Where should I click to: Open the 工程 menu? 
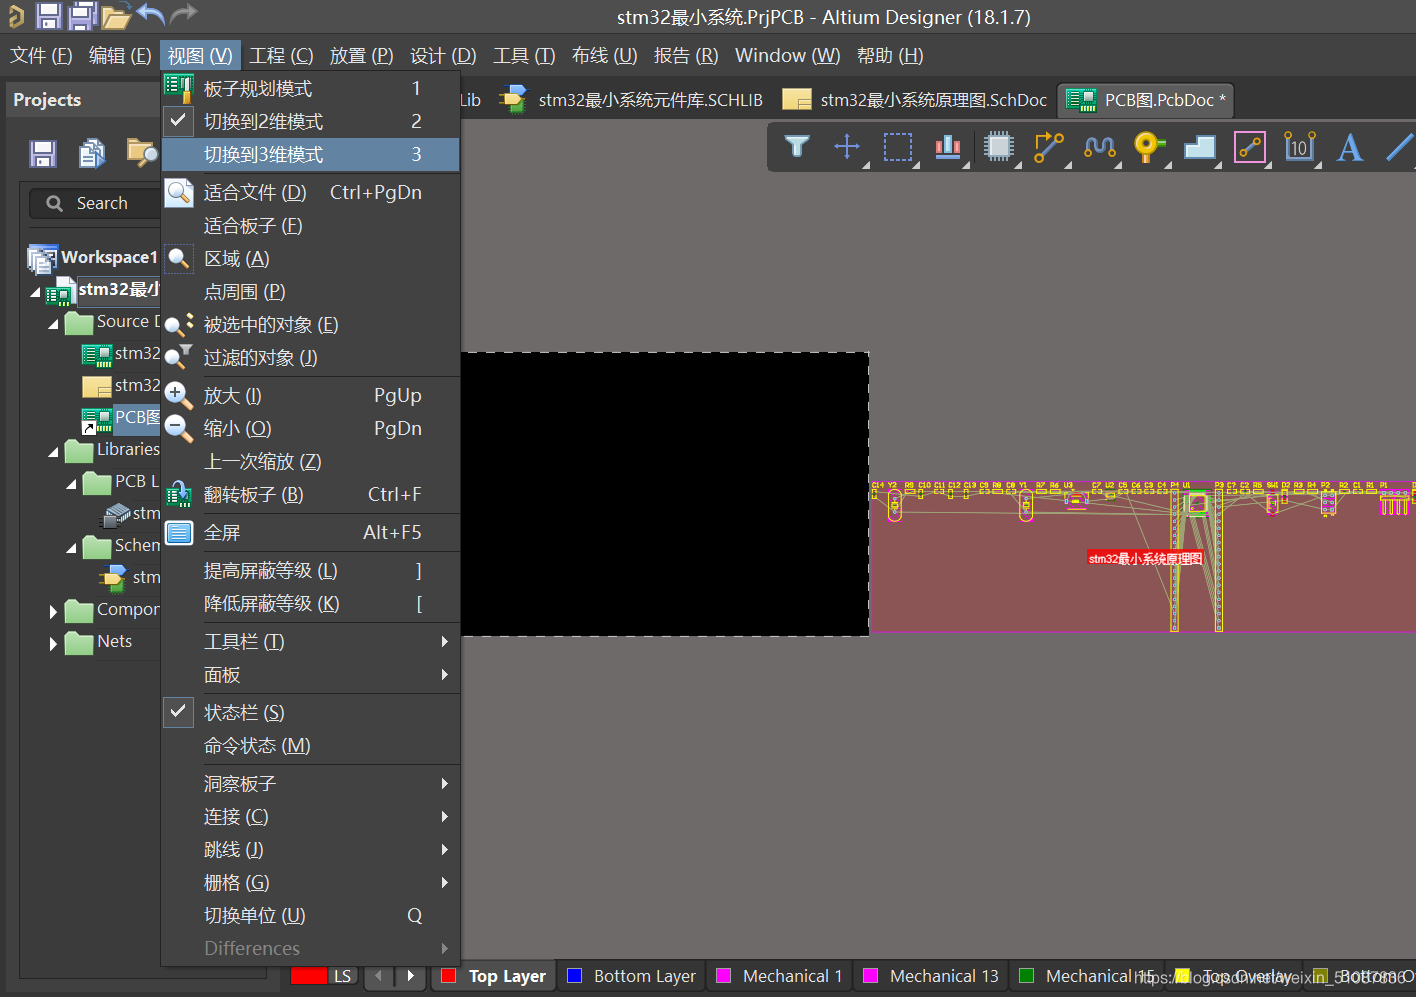point(281,55)
